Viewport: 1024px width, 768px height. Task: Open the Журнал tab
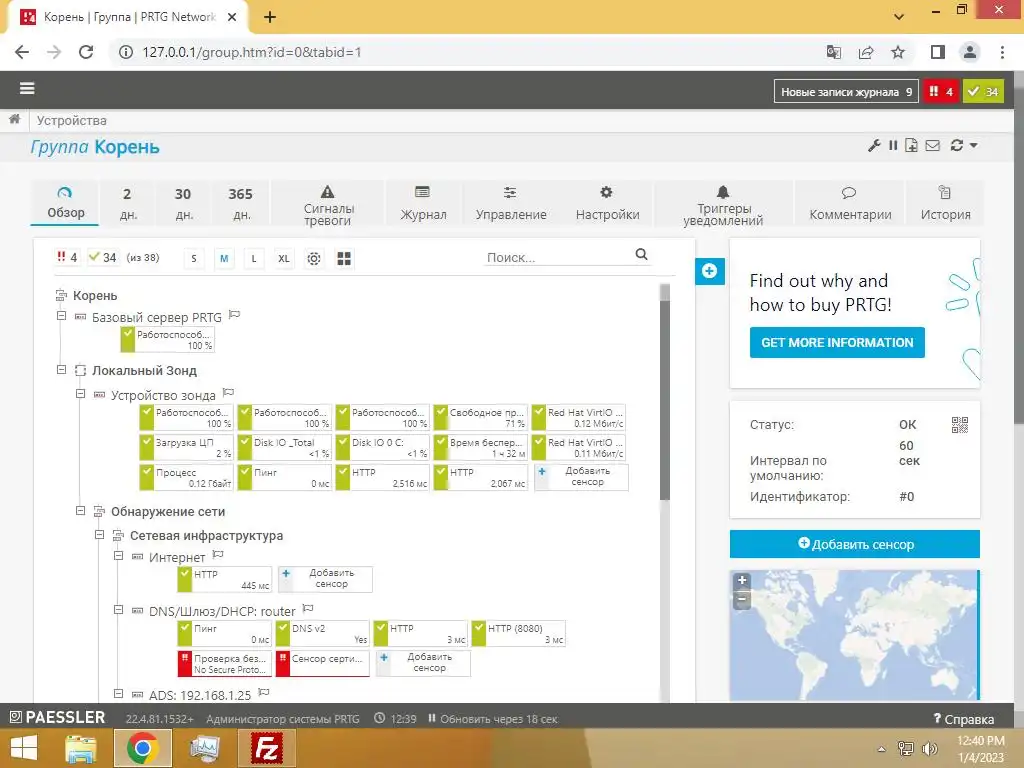(423, 203)
